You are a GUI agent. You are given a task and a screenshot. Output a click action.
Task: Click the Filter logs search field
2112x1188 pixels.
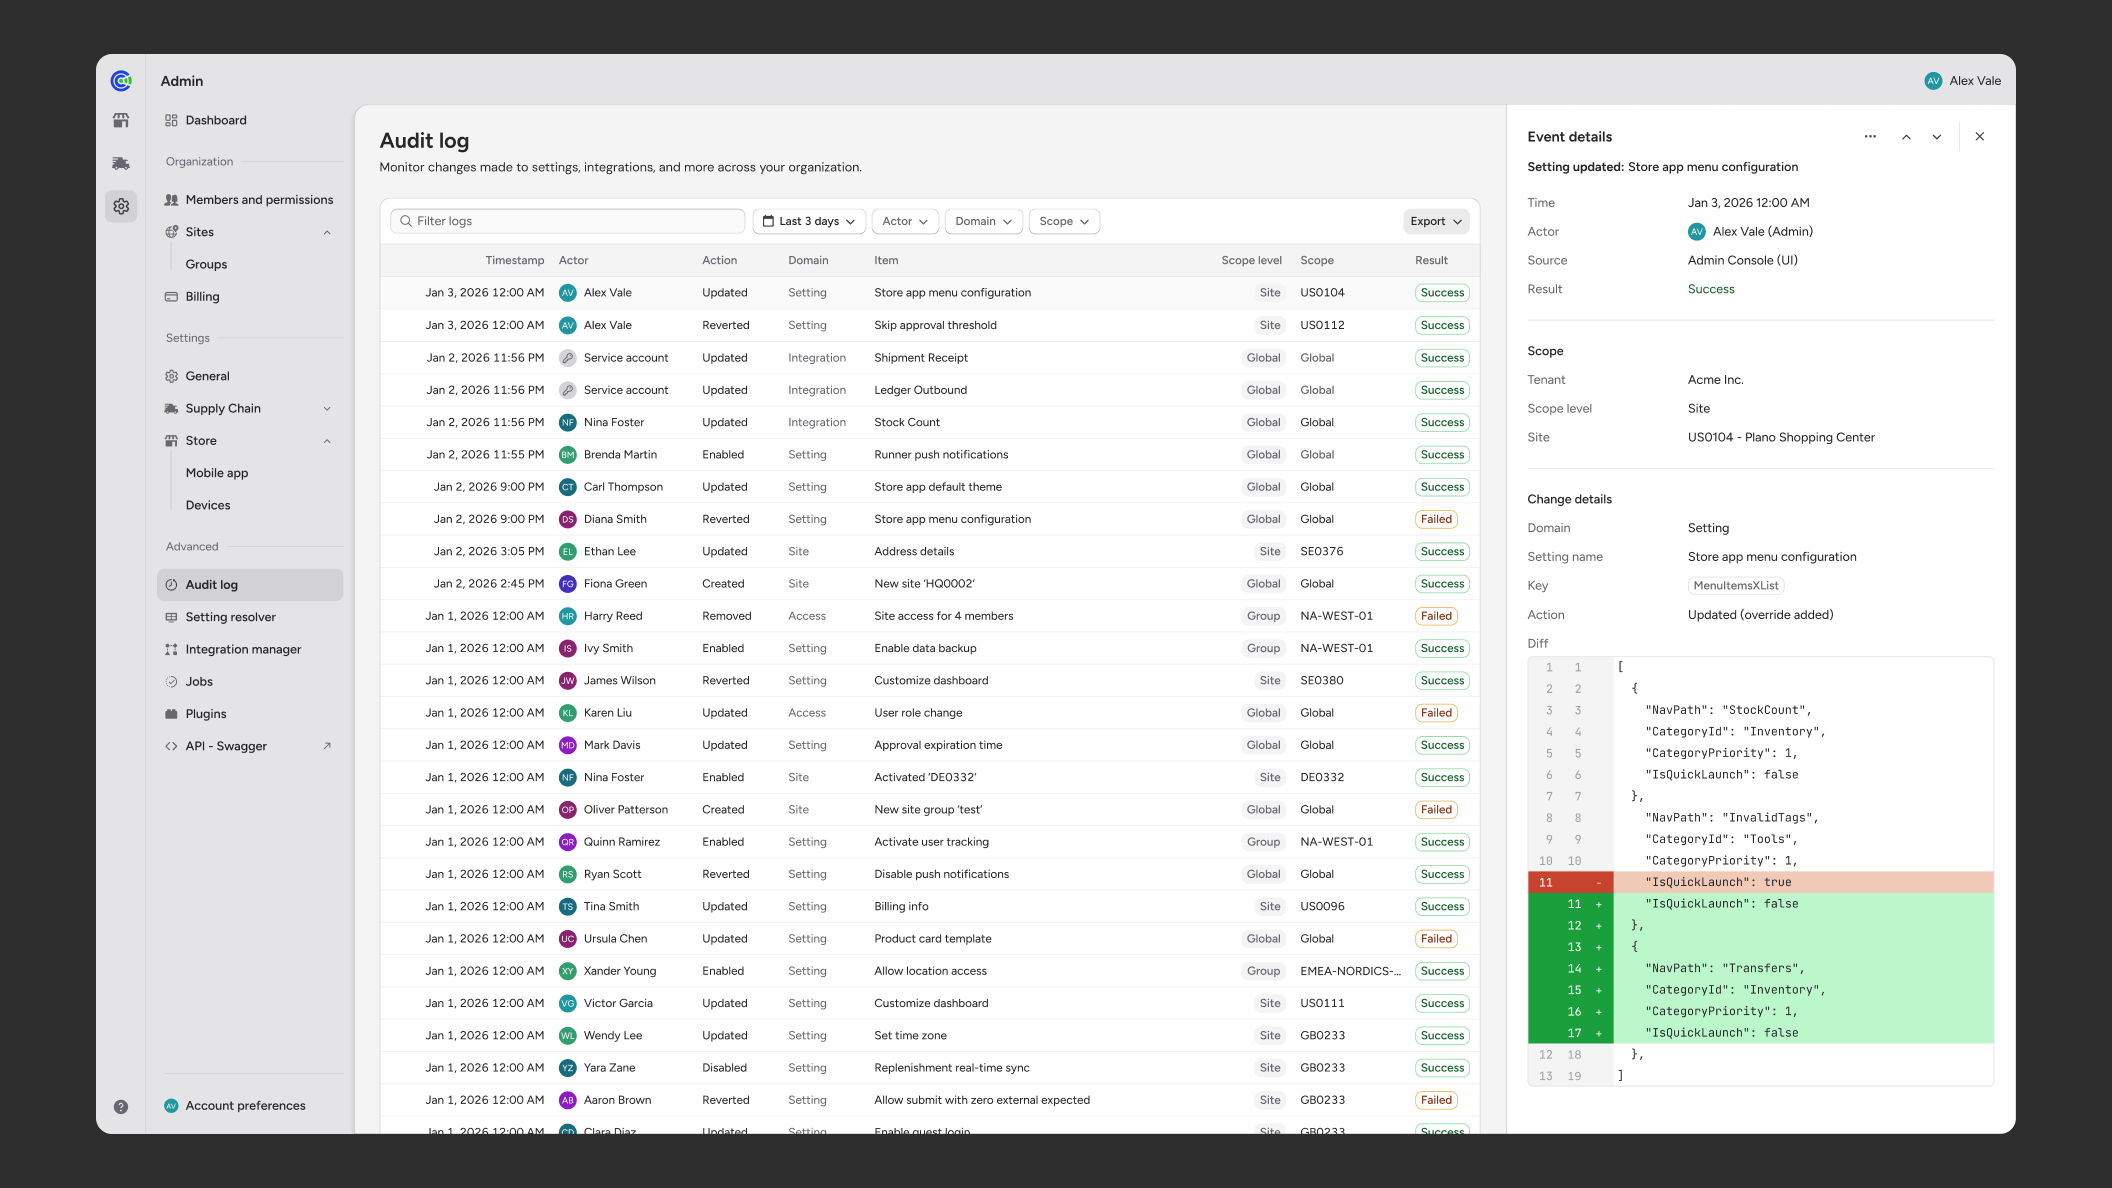pos(568,221)
